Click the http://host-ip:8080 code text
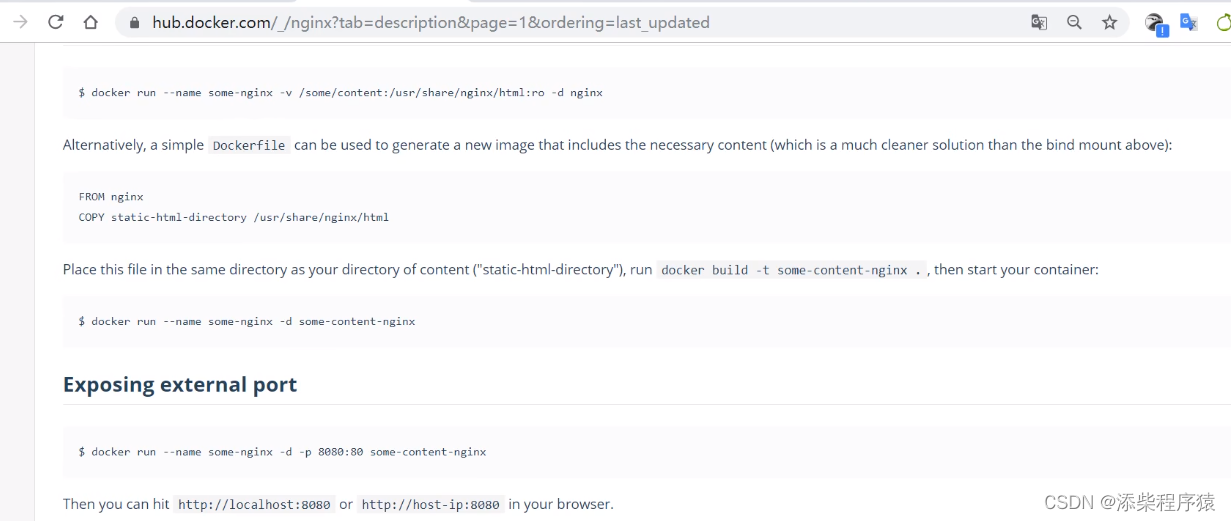 pos(430,505)
